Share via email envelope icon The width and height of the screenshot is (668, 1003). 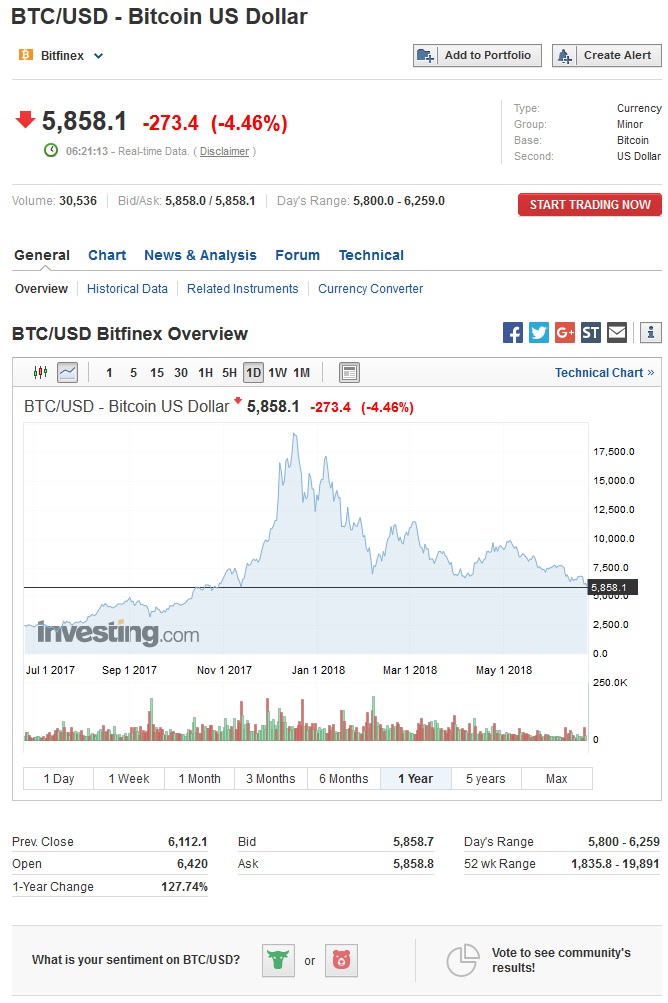click(x=617, y=333)
